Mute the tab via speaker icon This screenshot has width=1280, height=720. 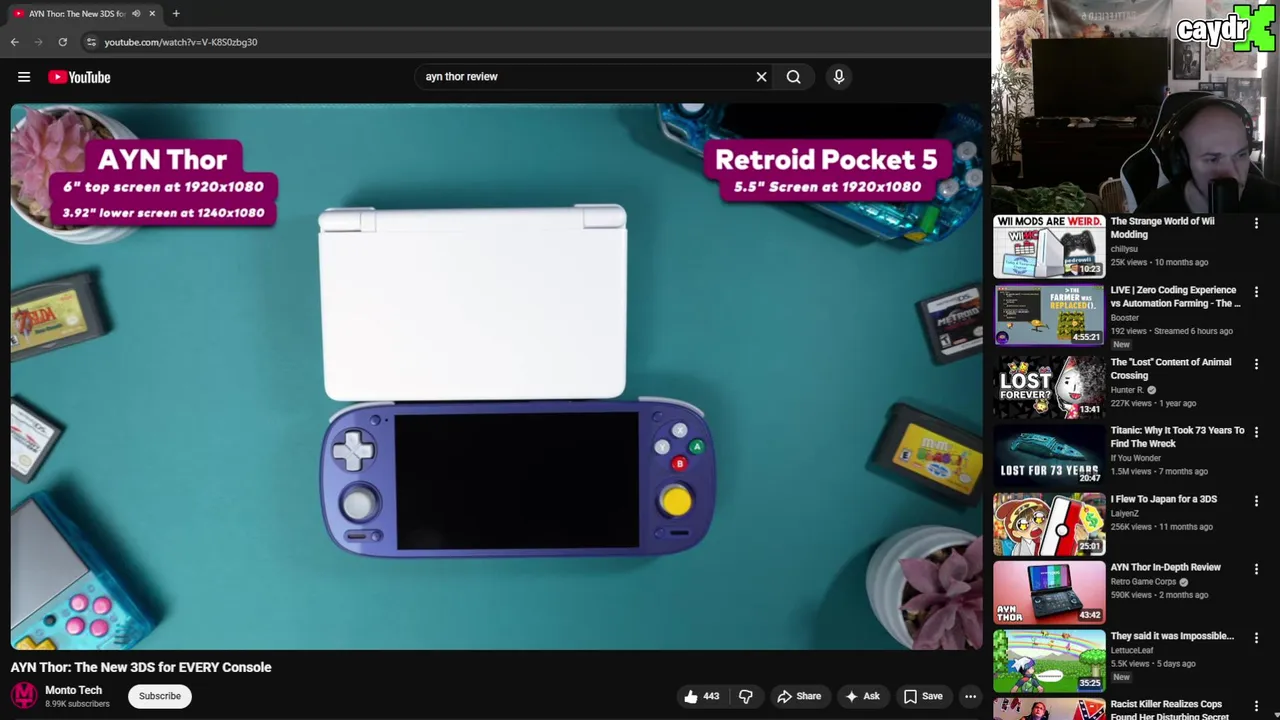(136, 13)
